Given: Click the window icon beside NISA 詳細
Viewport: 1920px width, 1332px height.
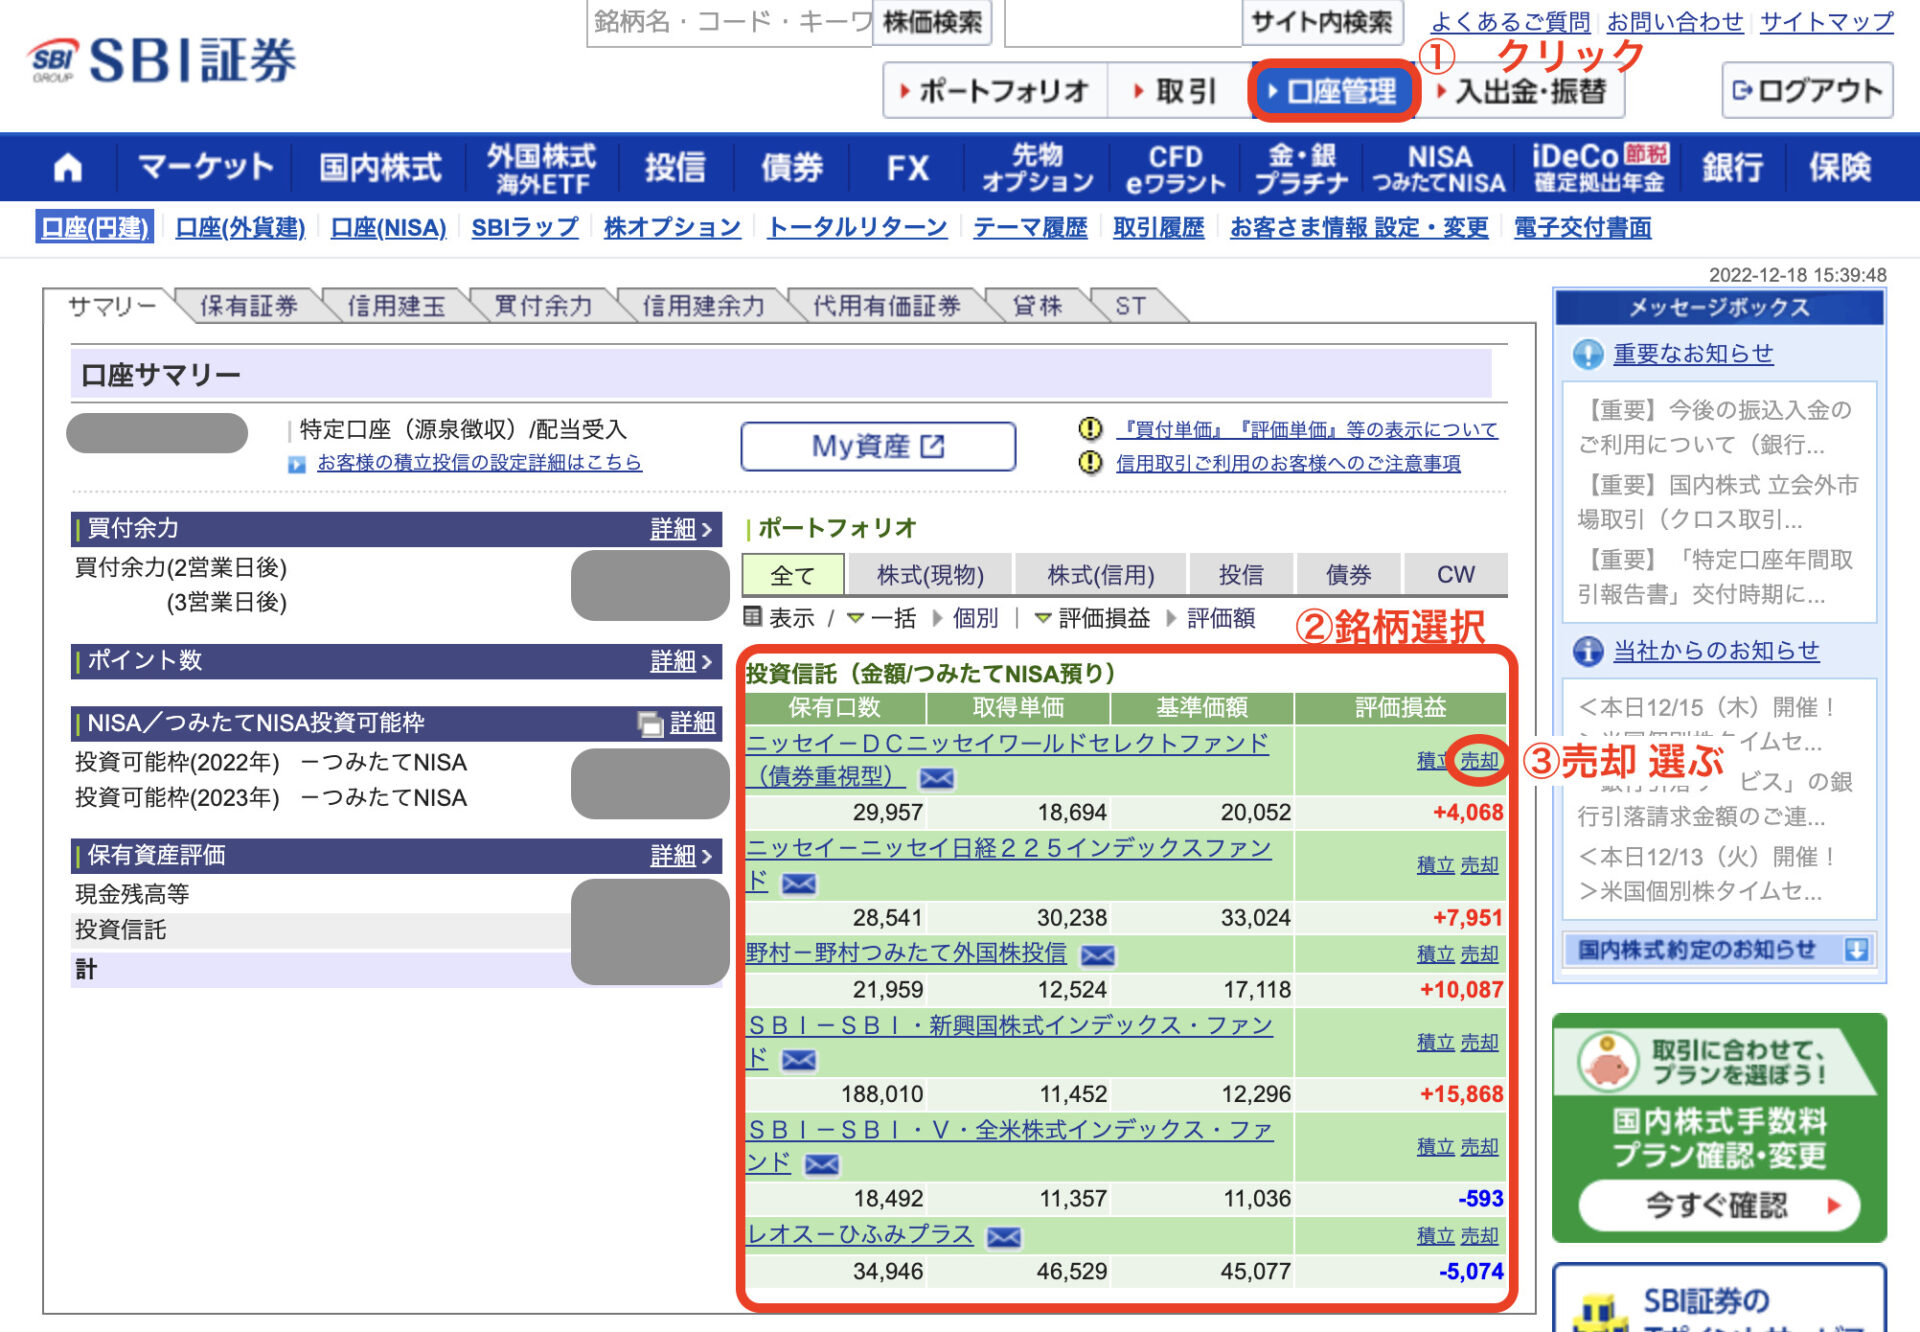Looking at the screenshot, I should [650, 723].
